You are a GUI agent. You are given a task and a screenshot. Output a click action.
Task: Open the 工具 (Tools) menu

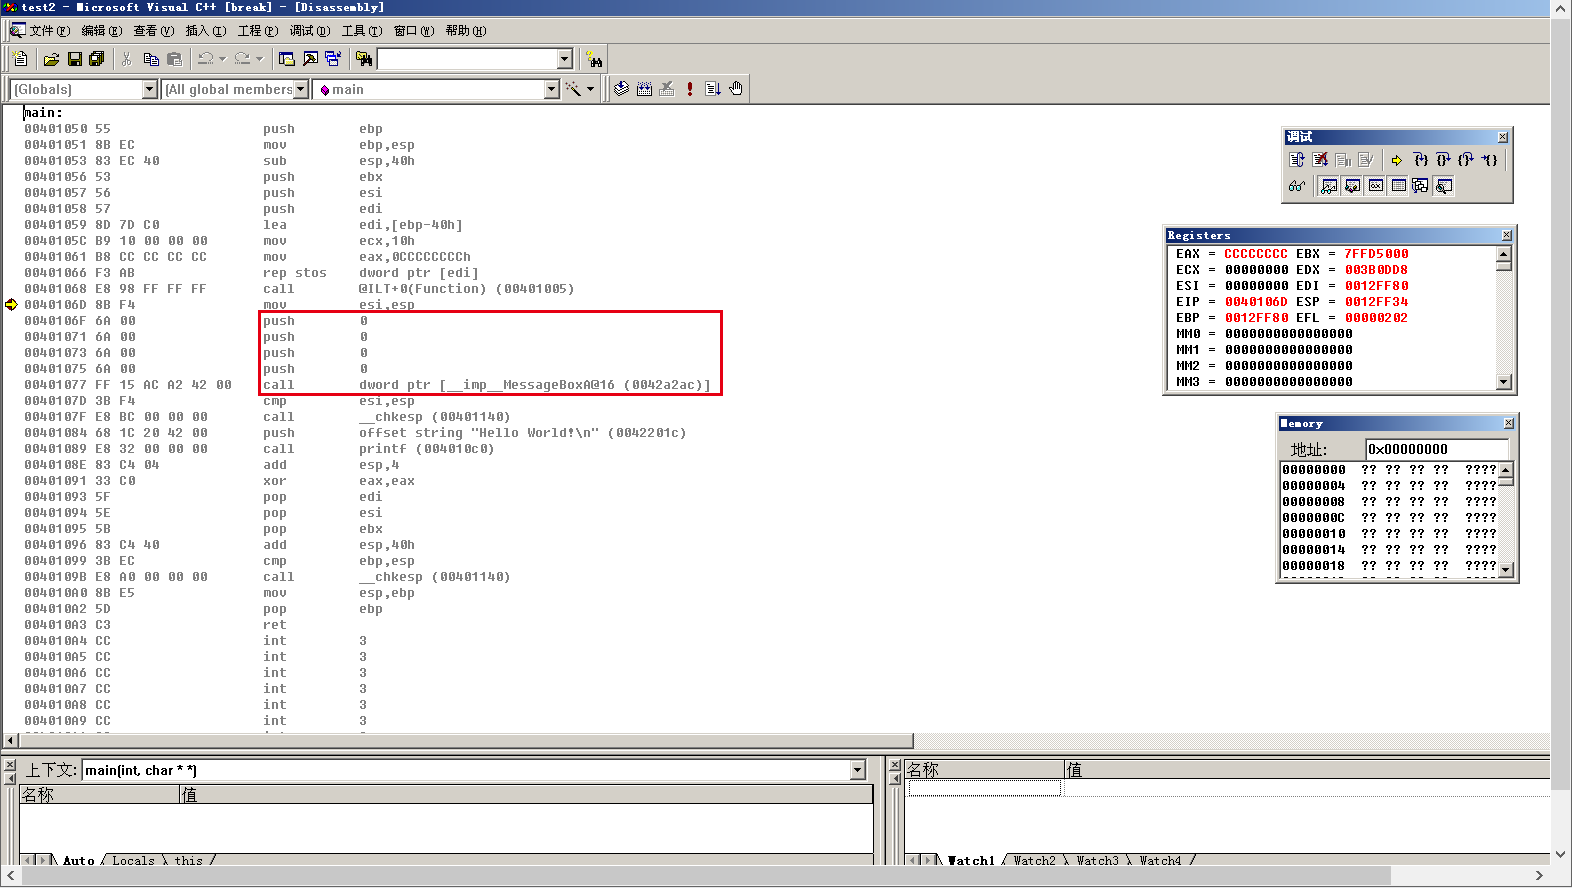tap(362, 31)
